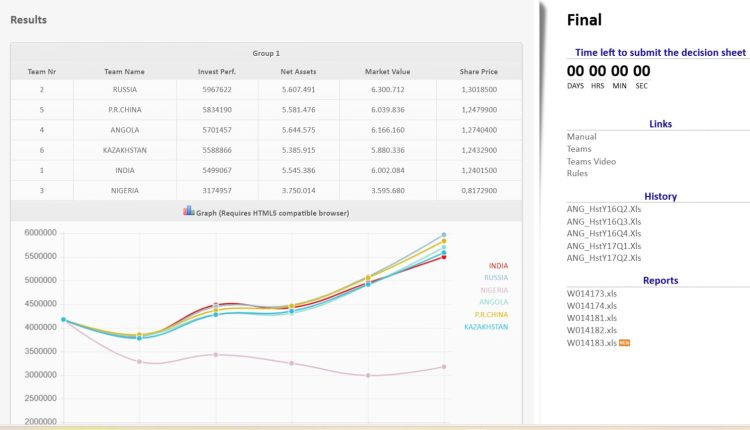Screen dimensions: 750x430
Task: Open report W014173.xls
Action: [591, 294]
